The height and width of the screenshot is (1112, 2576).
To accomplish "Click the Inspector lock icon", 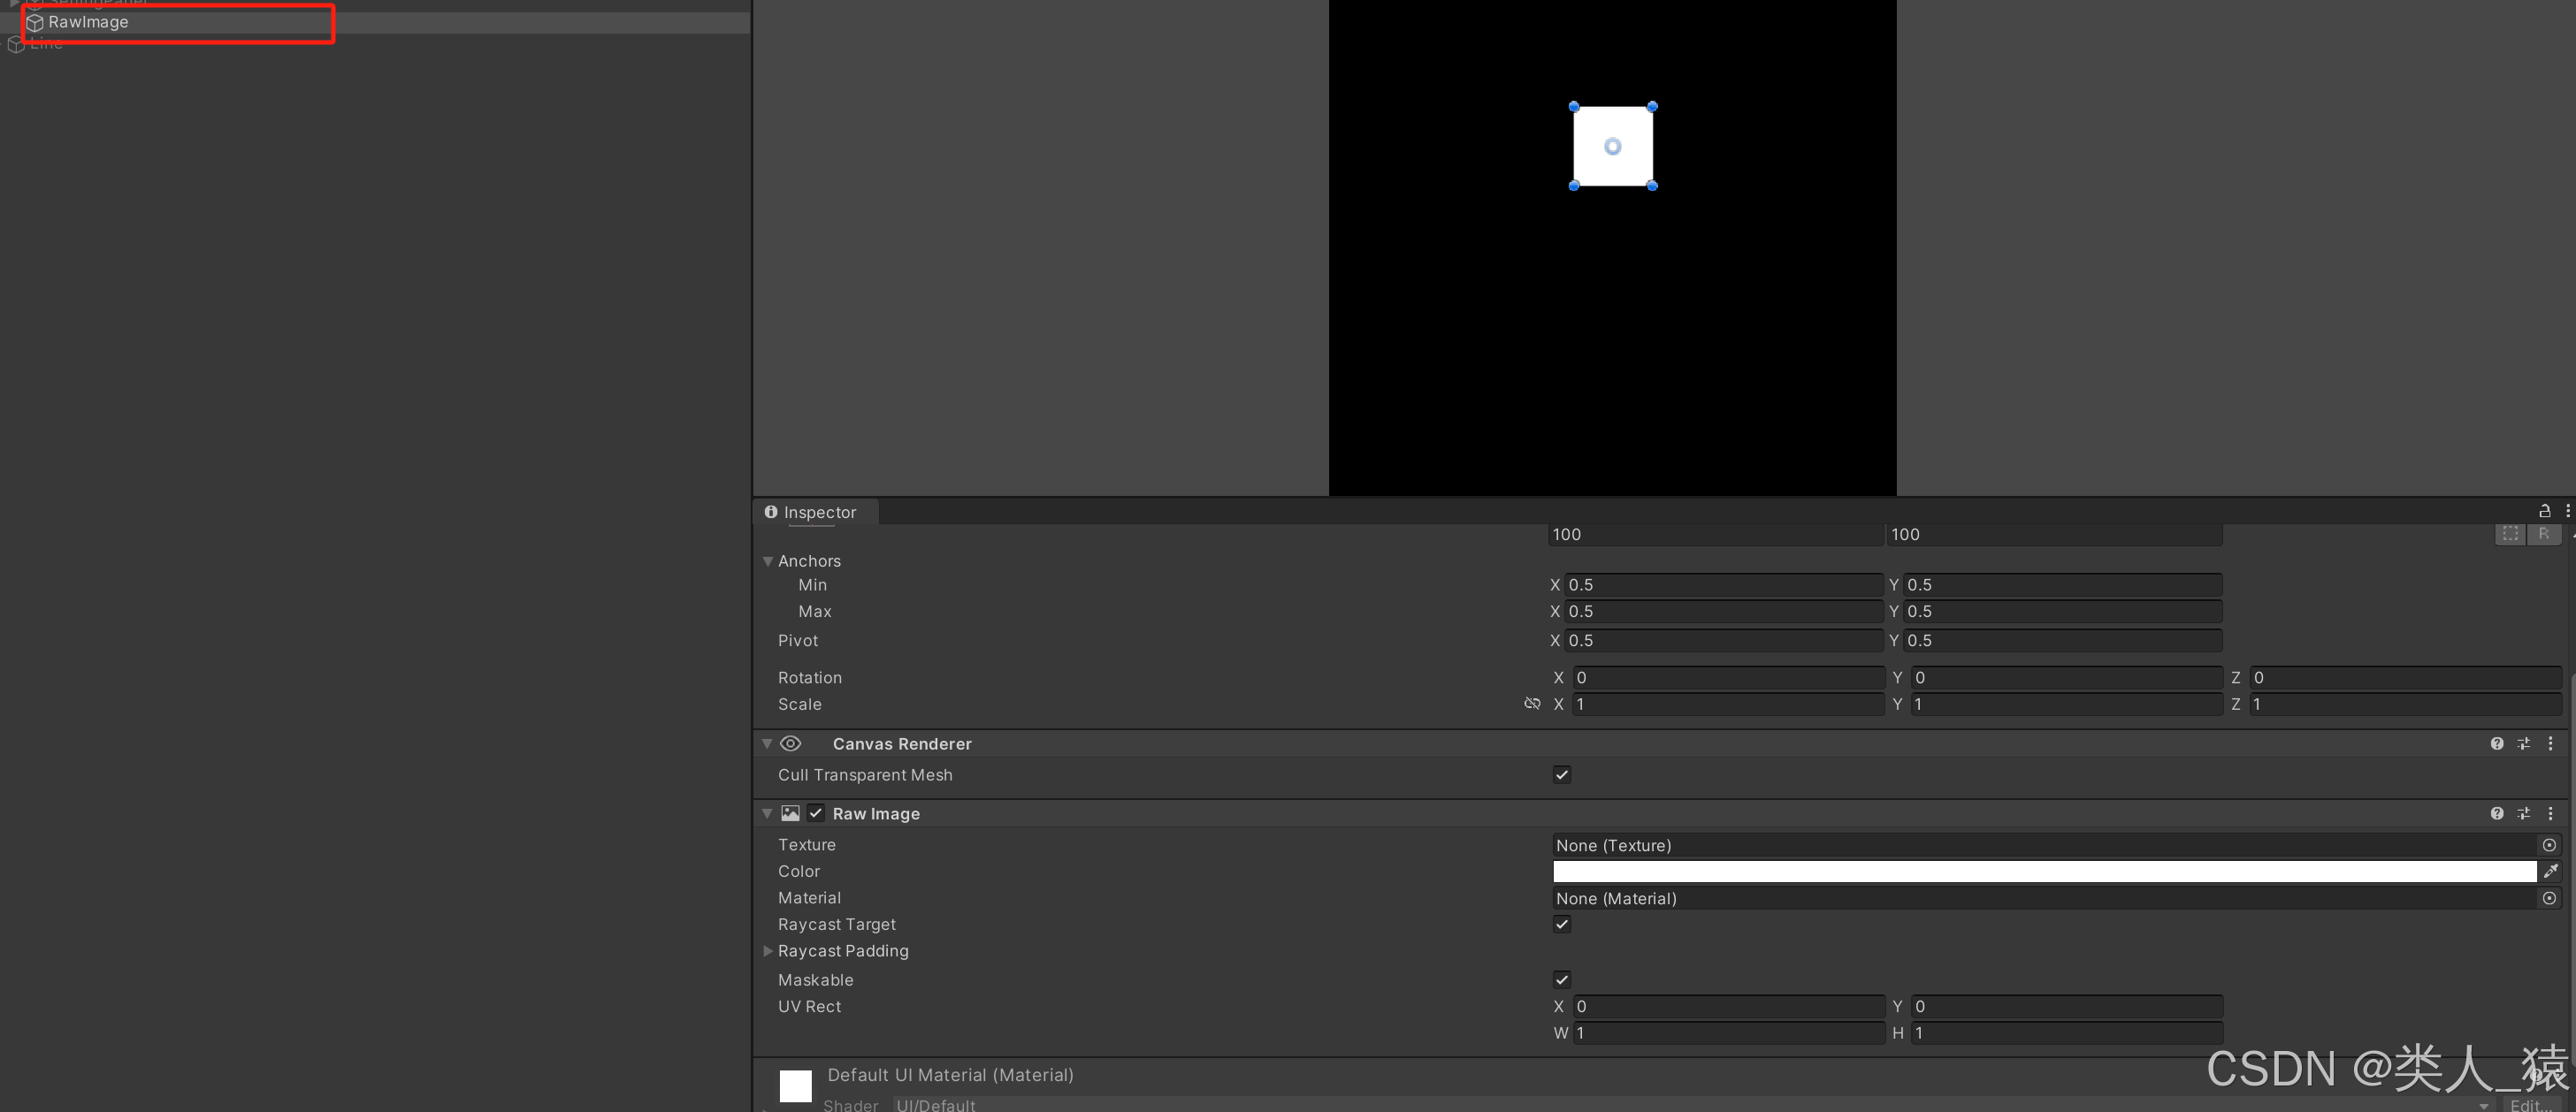I will (2544, 511).
